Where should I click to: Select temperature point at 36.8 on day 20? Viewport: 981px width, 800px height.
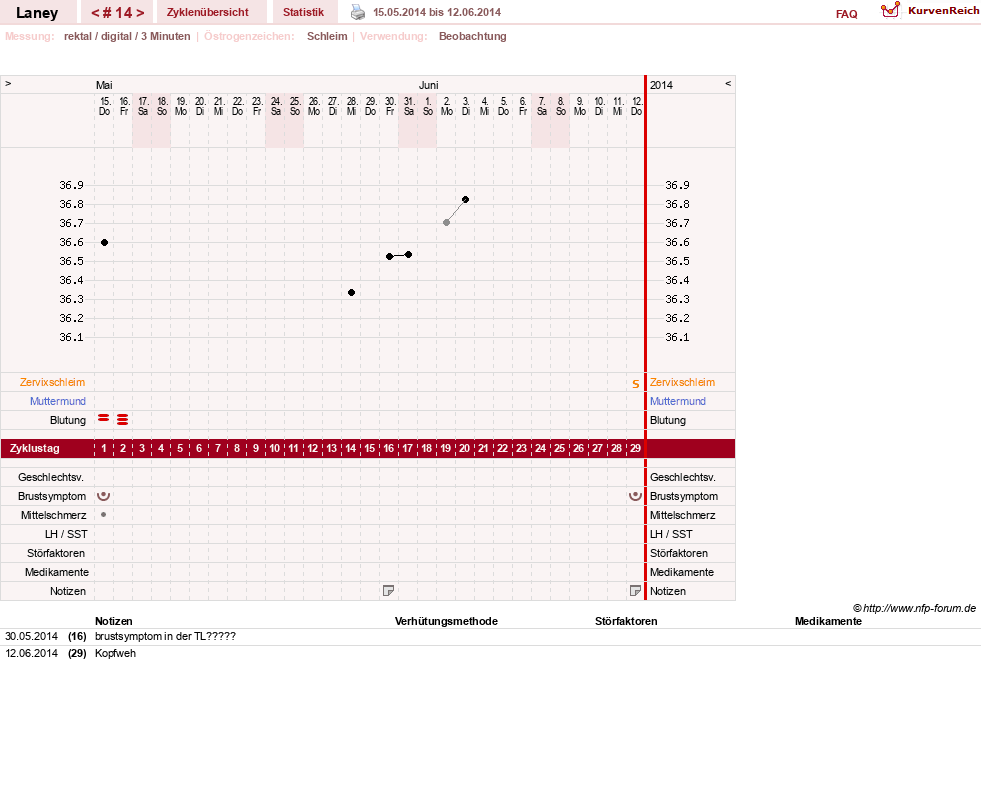pyautogui.click(x=465, y=200)
